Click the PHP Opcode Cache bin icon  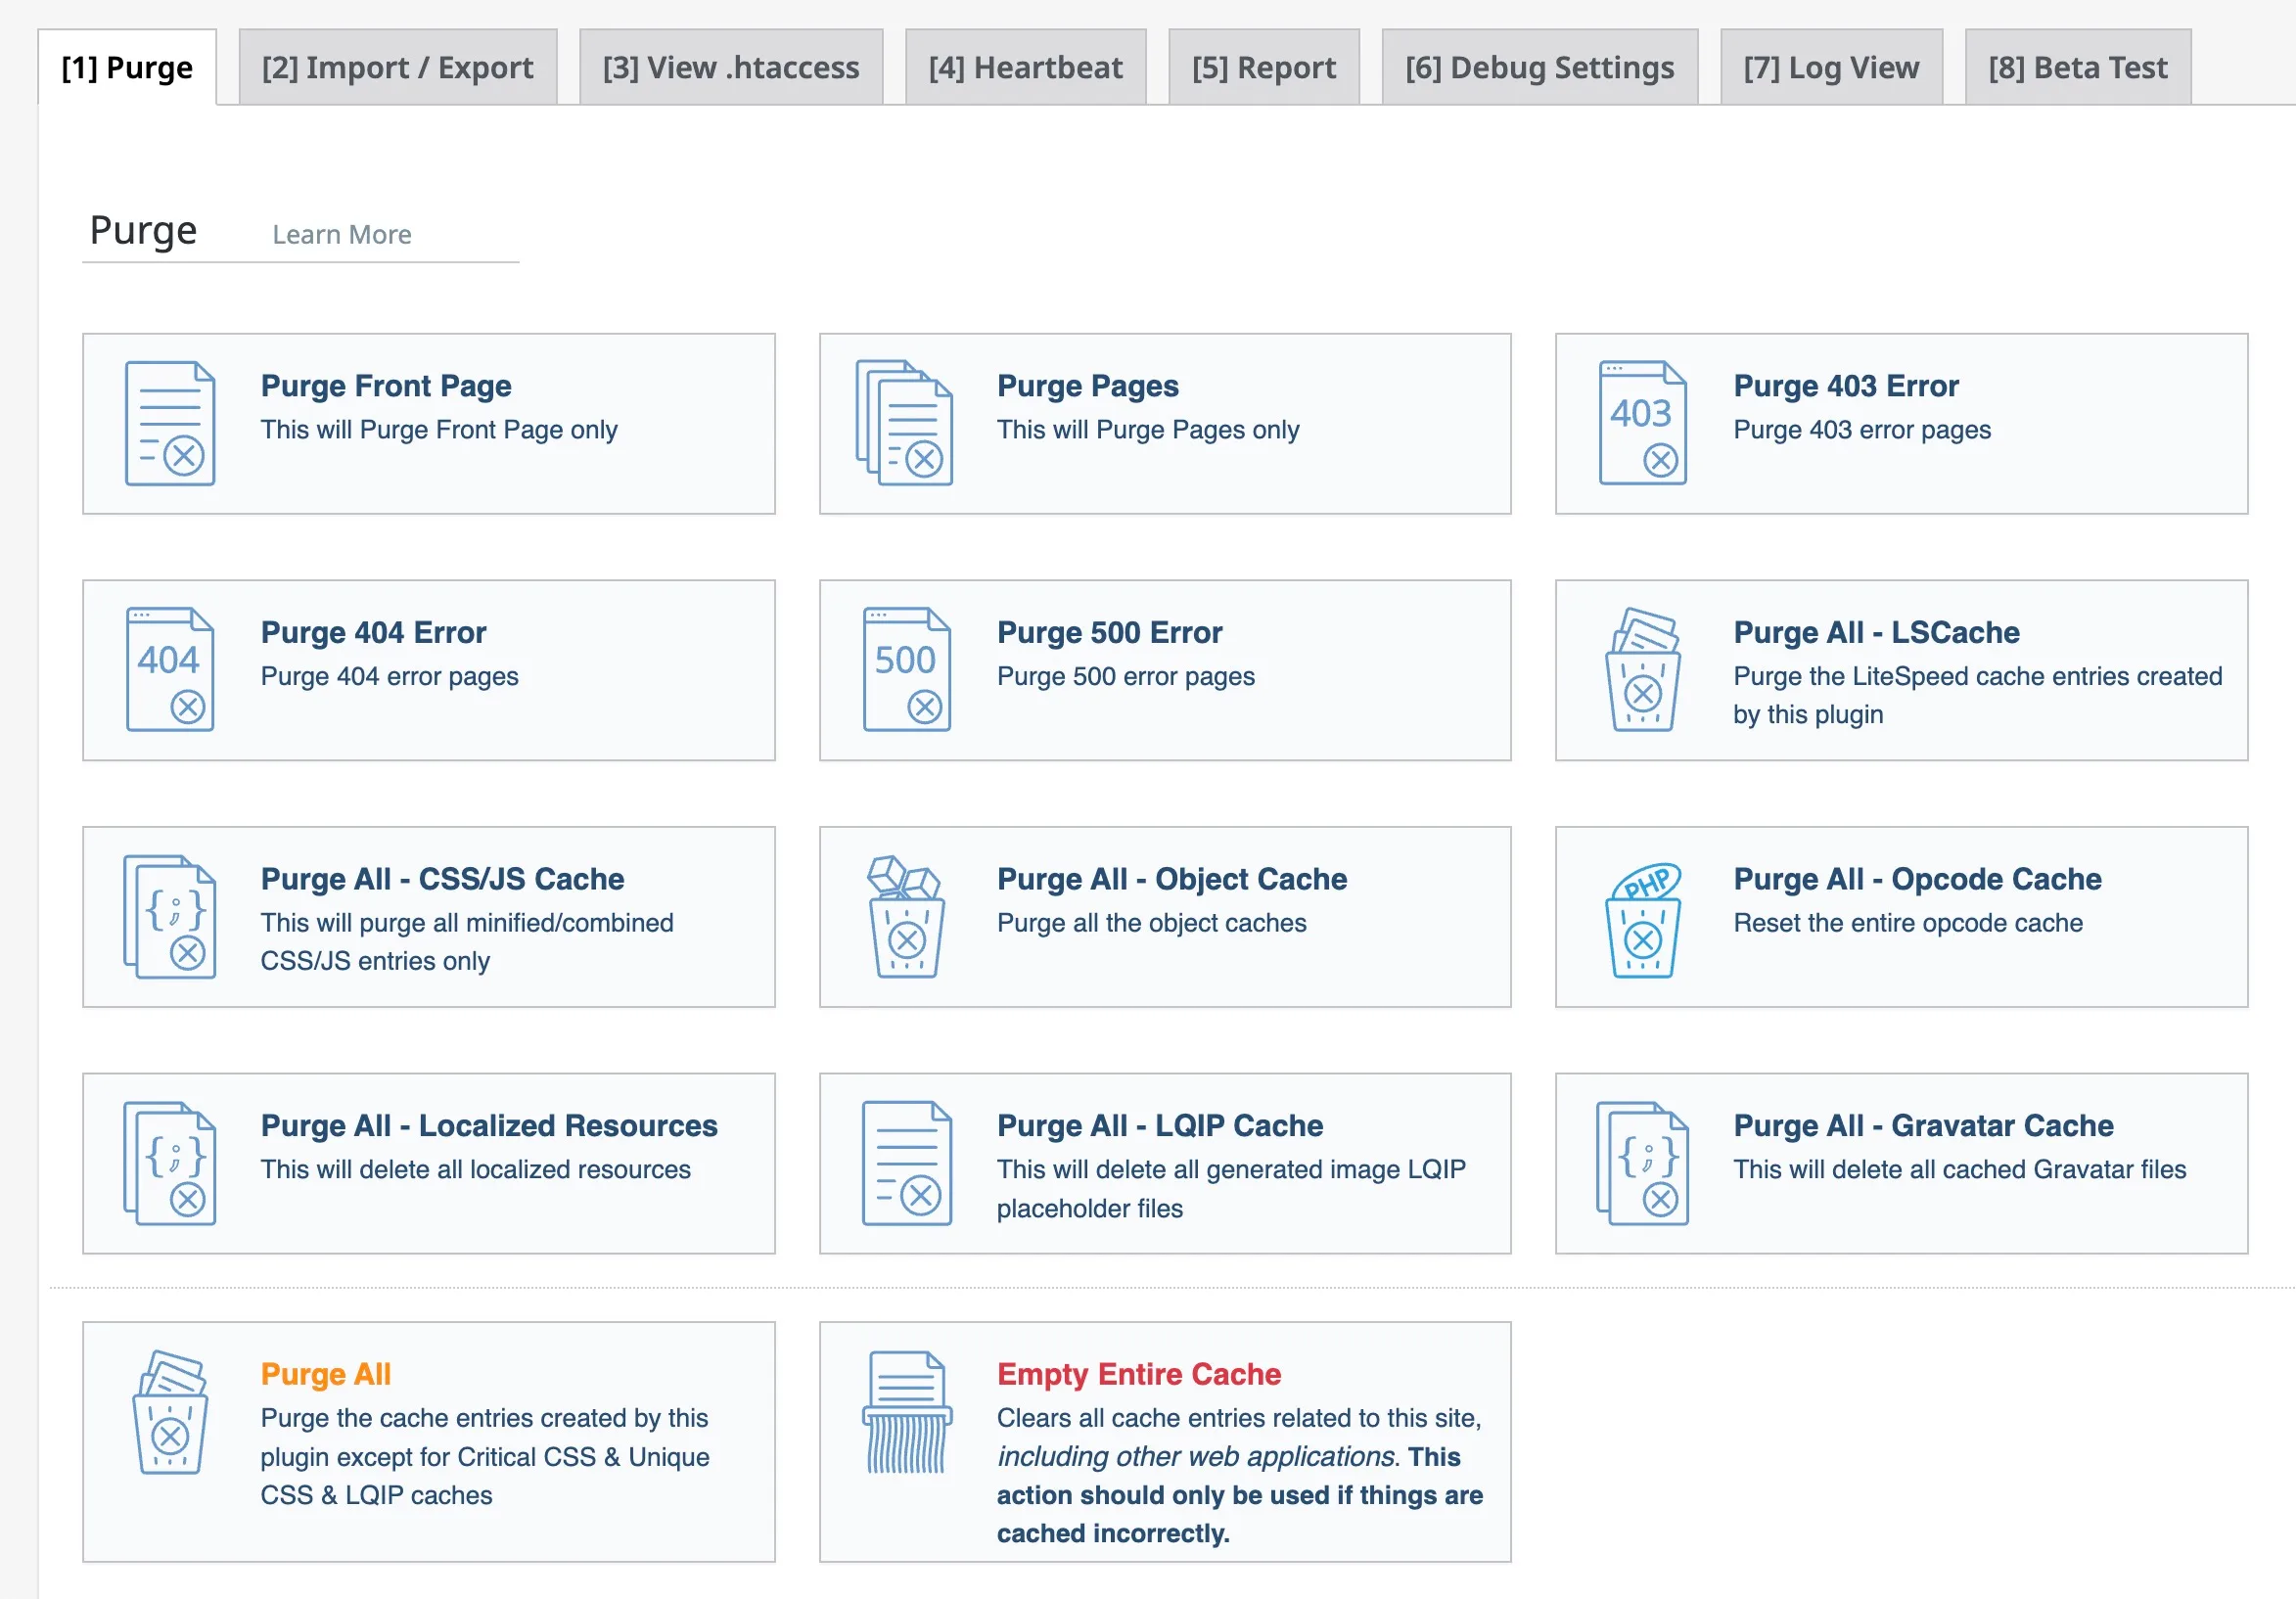coord(1642,918)
